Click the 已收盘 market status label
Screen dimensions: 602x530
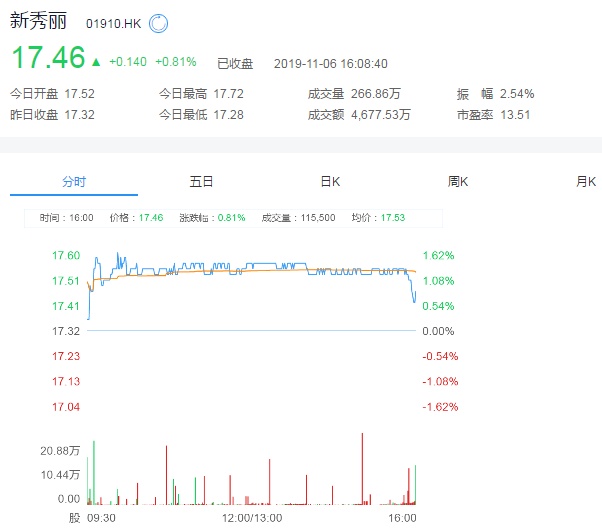(x=237, y=62)
